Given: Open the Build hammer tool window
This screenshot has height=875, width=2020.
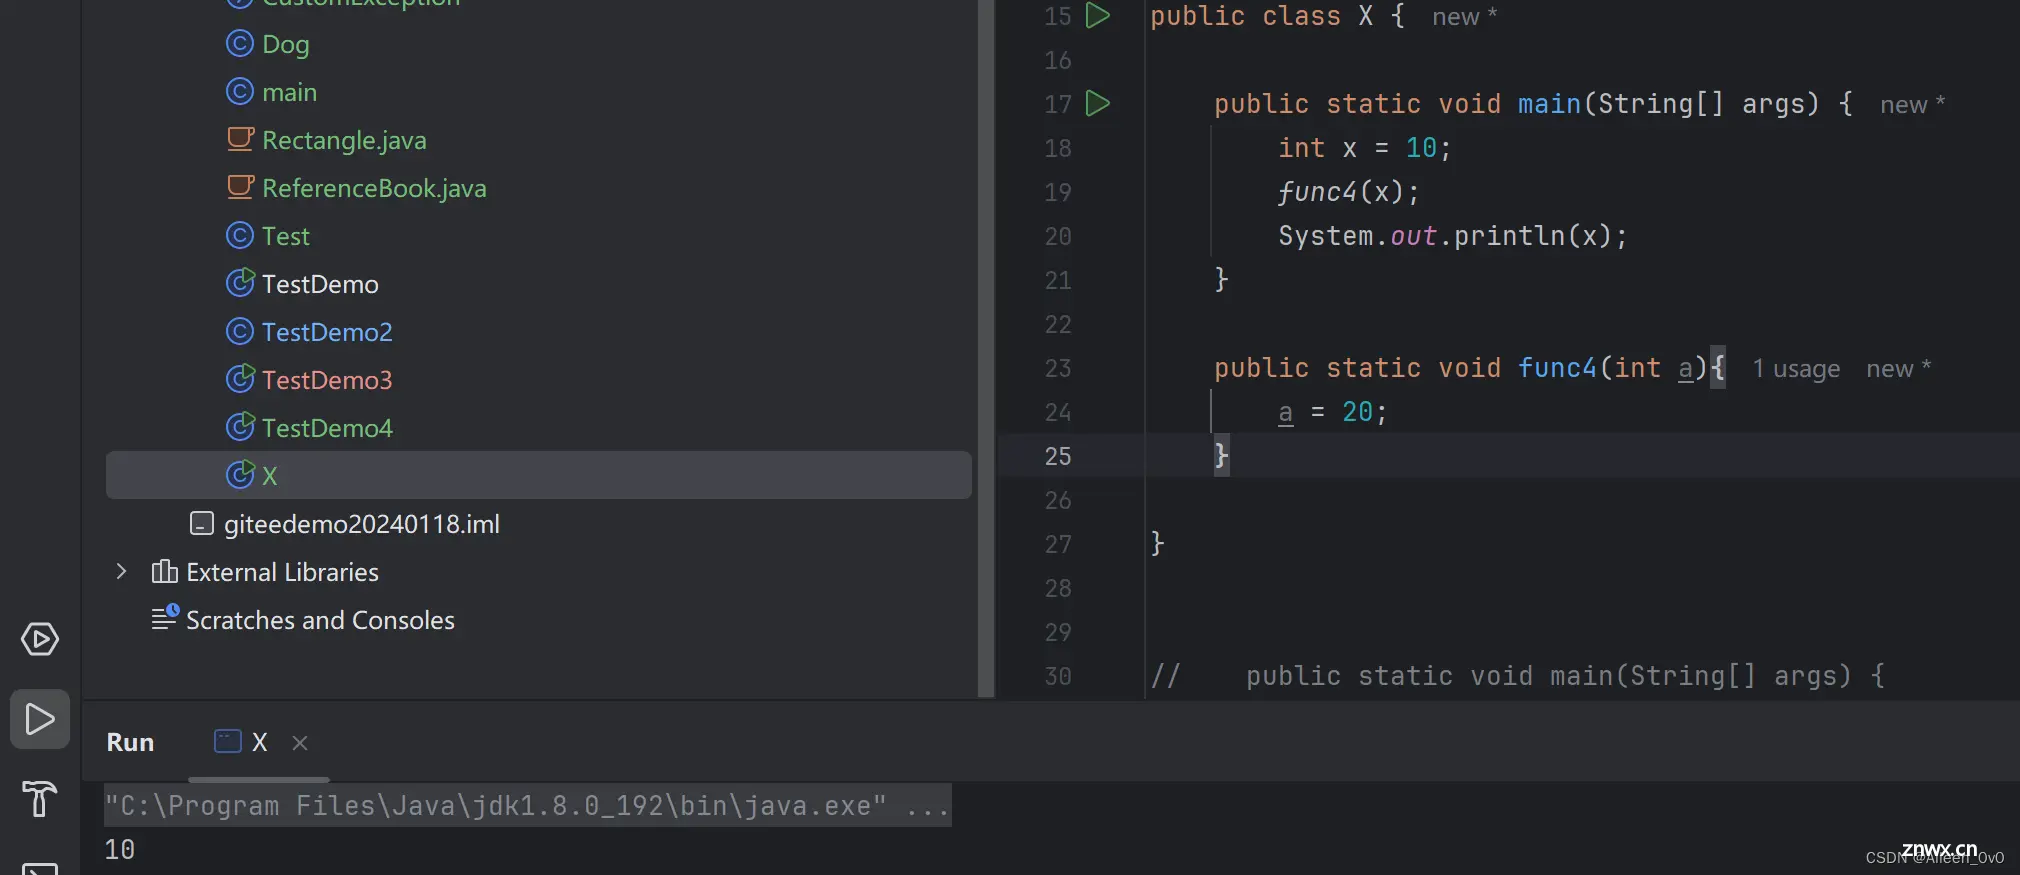Looking at the screenshot, I should pos(40,798).
